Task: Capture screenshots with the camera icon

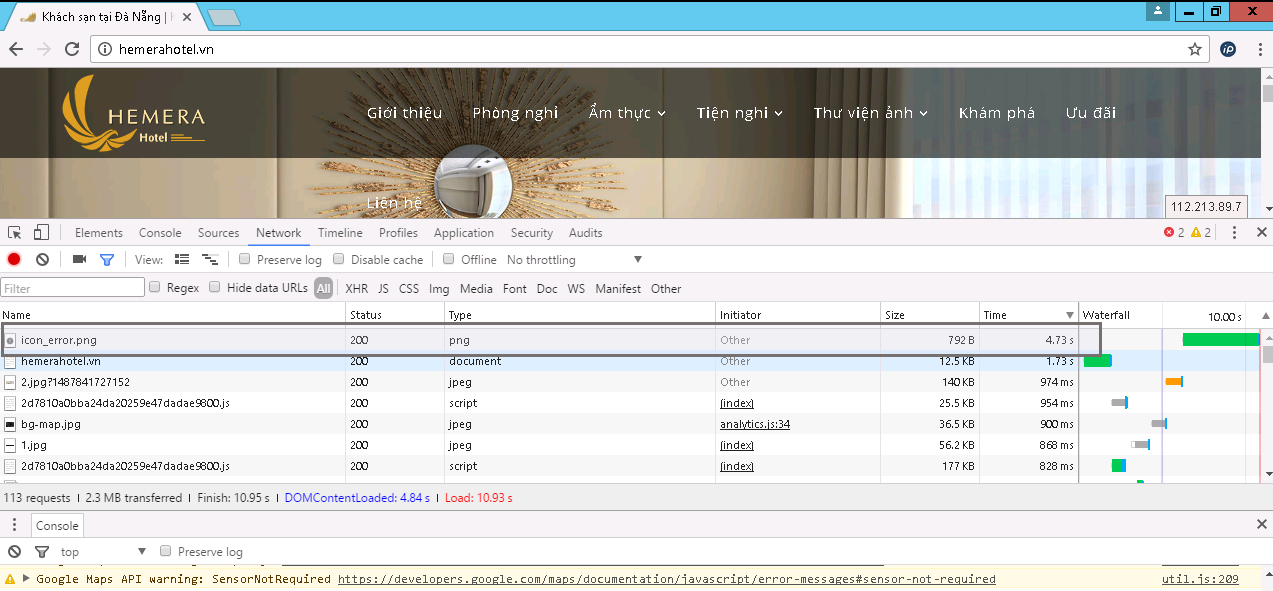Action: pyautogui.click(x=79, y=260)
